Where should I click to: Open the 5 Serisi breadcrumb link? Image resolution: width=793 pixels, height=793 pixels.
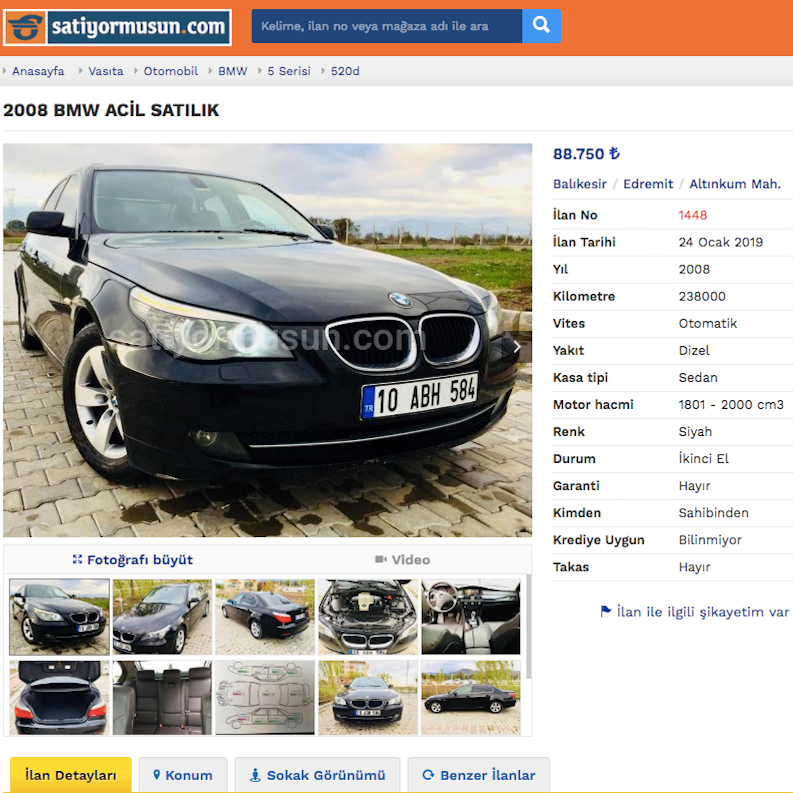pyautogui.click(x=289, y=71)
